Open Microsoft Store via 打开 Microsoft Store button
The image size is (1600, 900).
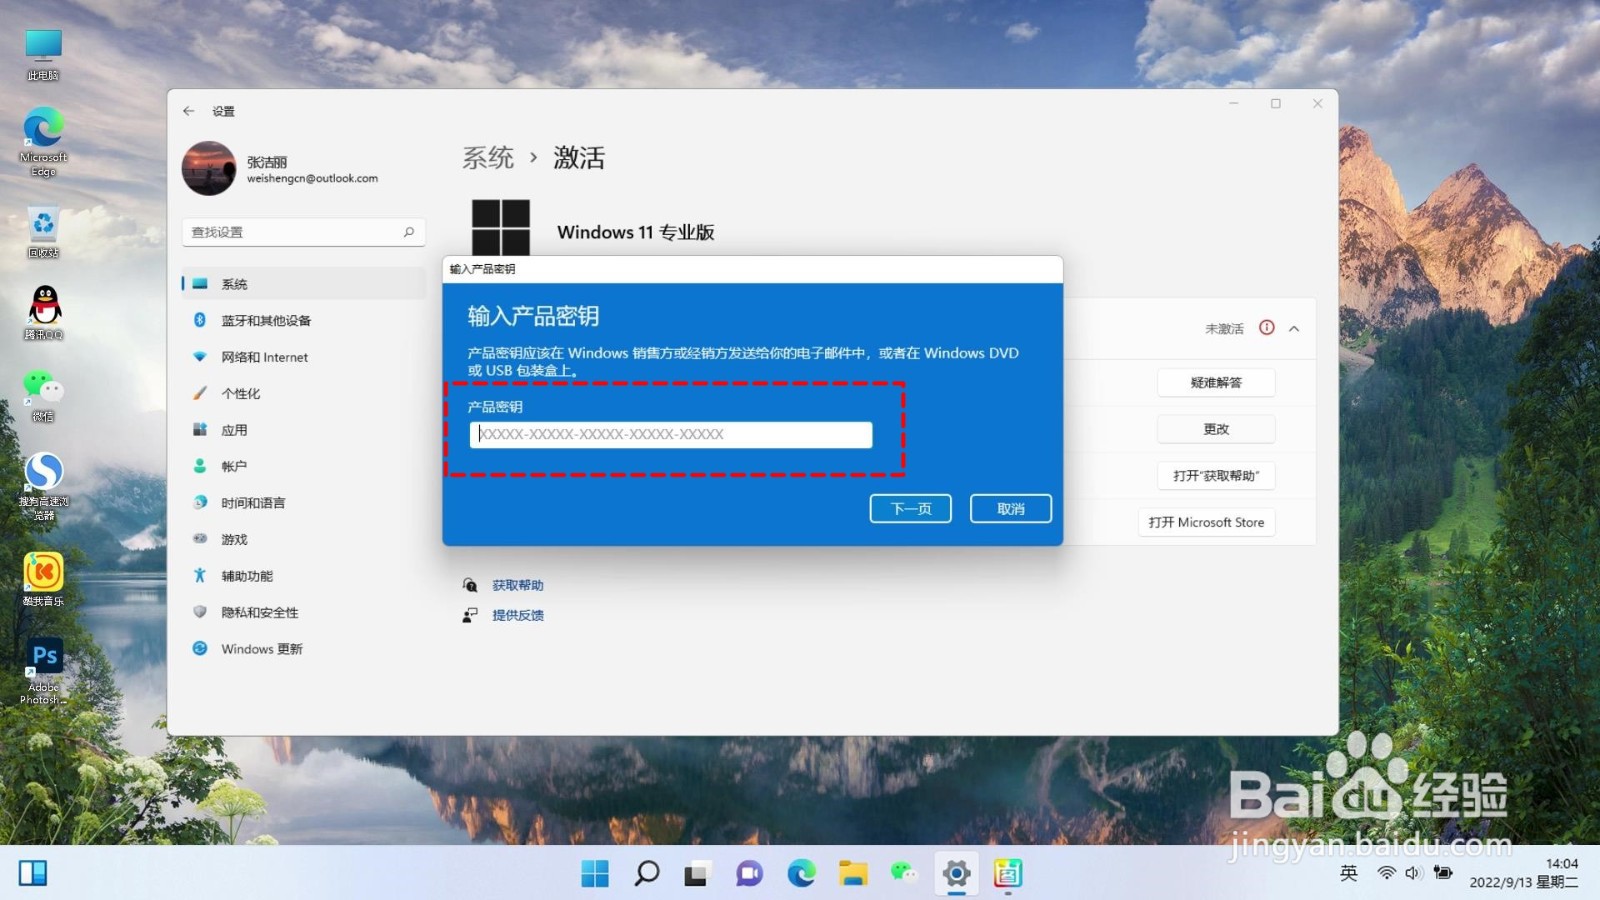click(x=1206, y=521)
